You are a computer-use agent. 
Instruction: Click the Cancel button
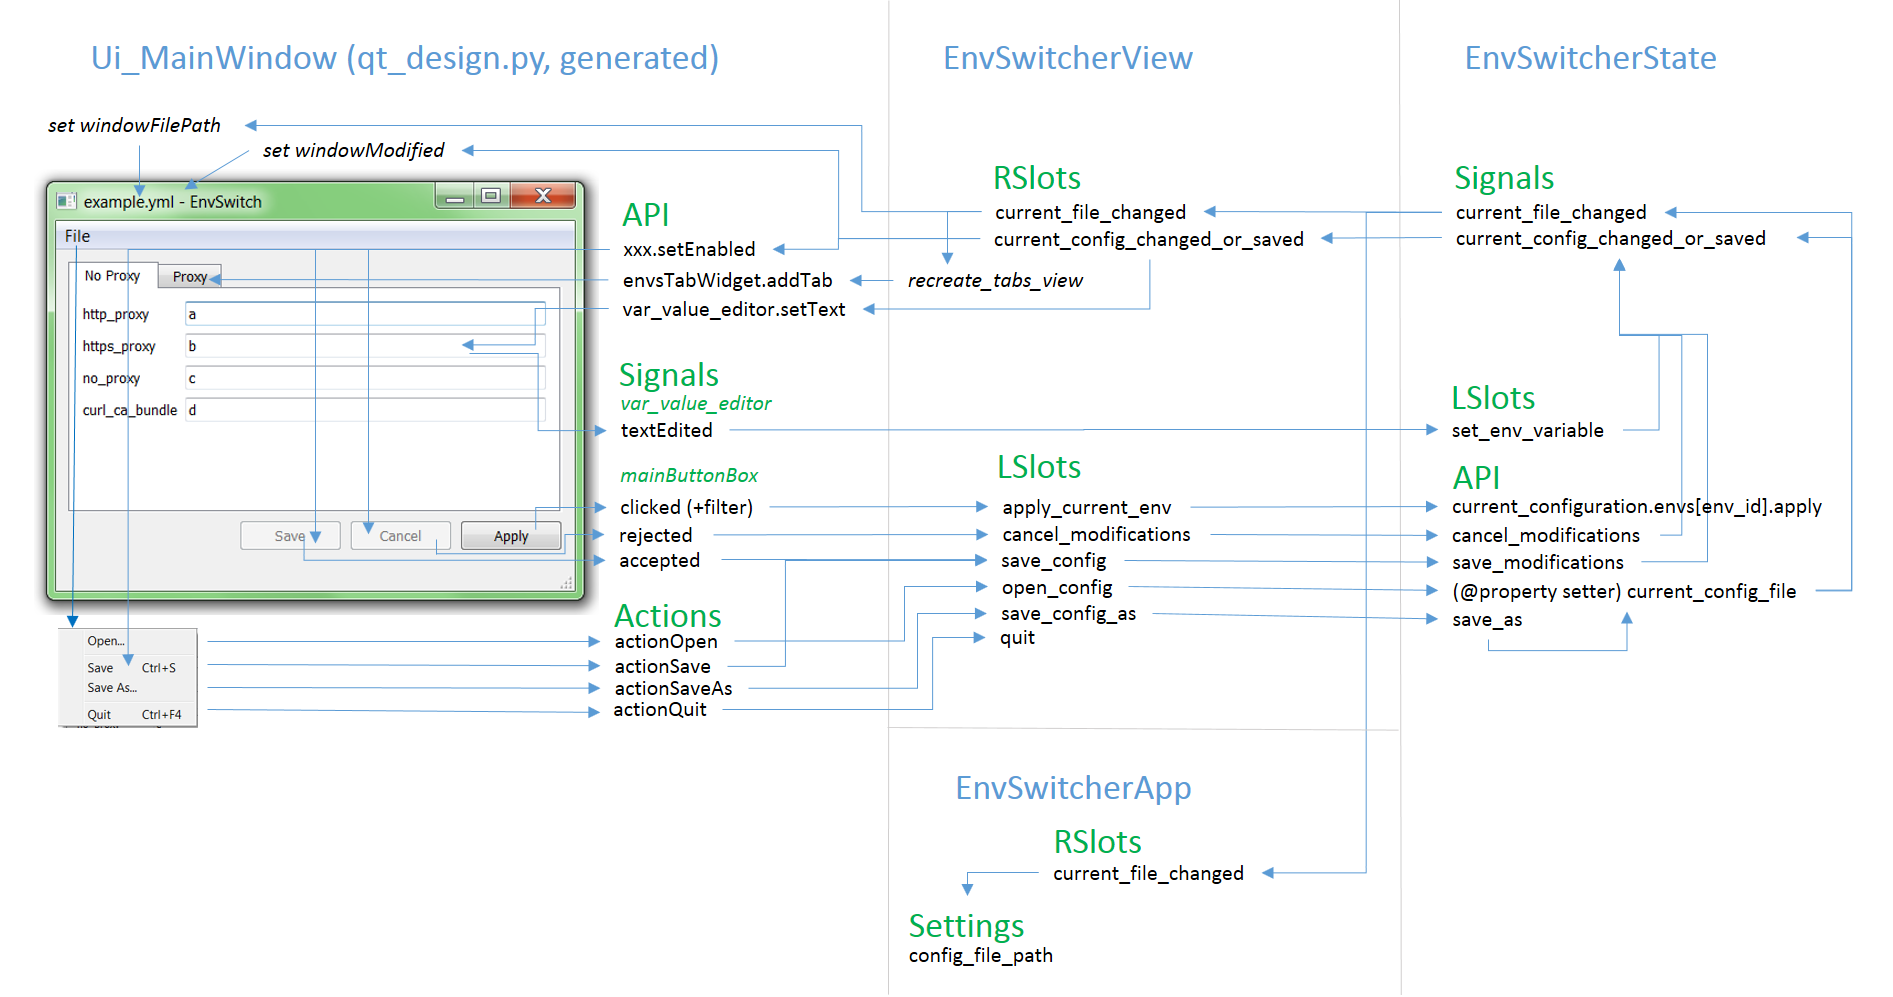point(400,536)
